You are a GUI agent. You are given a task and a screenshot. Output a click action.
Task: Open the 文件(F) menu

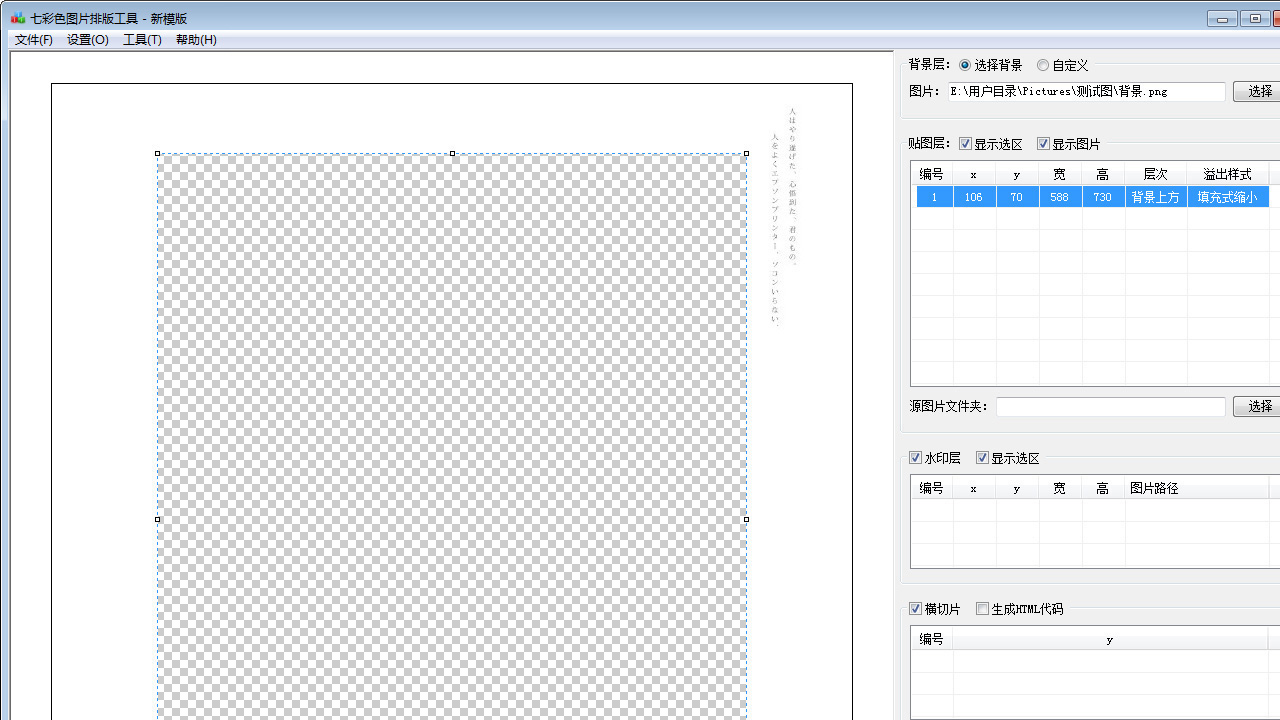point(33,40)
